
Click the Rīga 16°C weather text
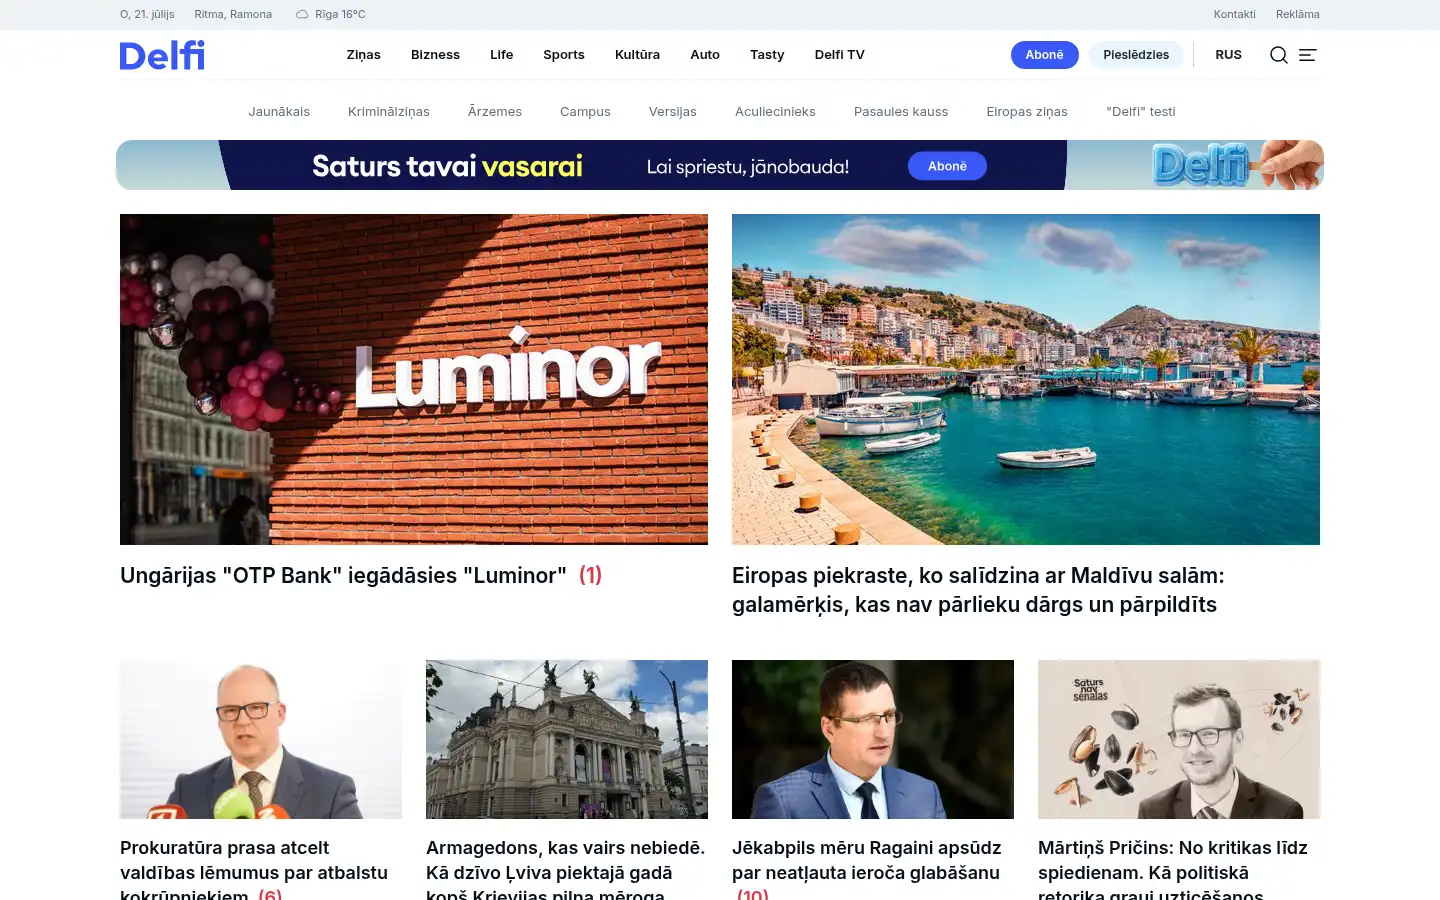point(340,14)
